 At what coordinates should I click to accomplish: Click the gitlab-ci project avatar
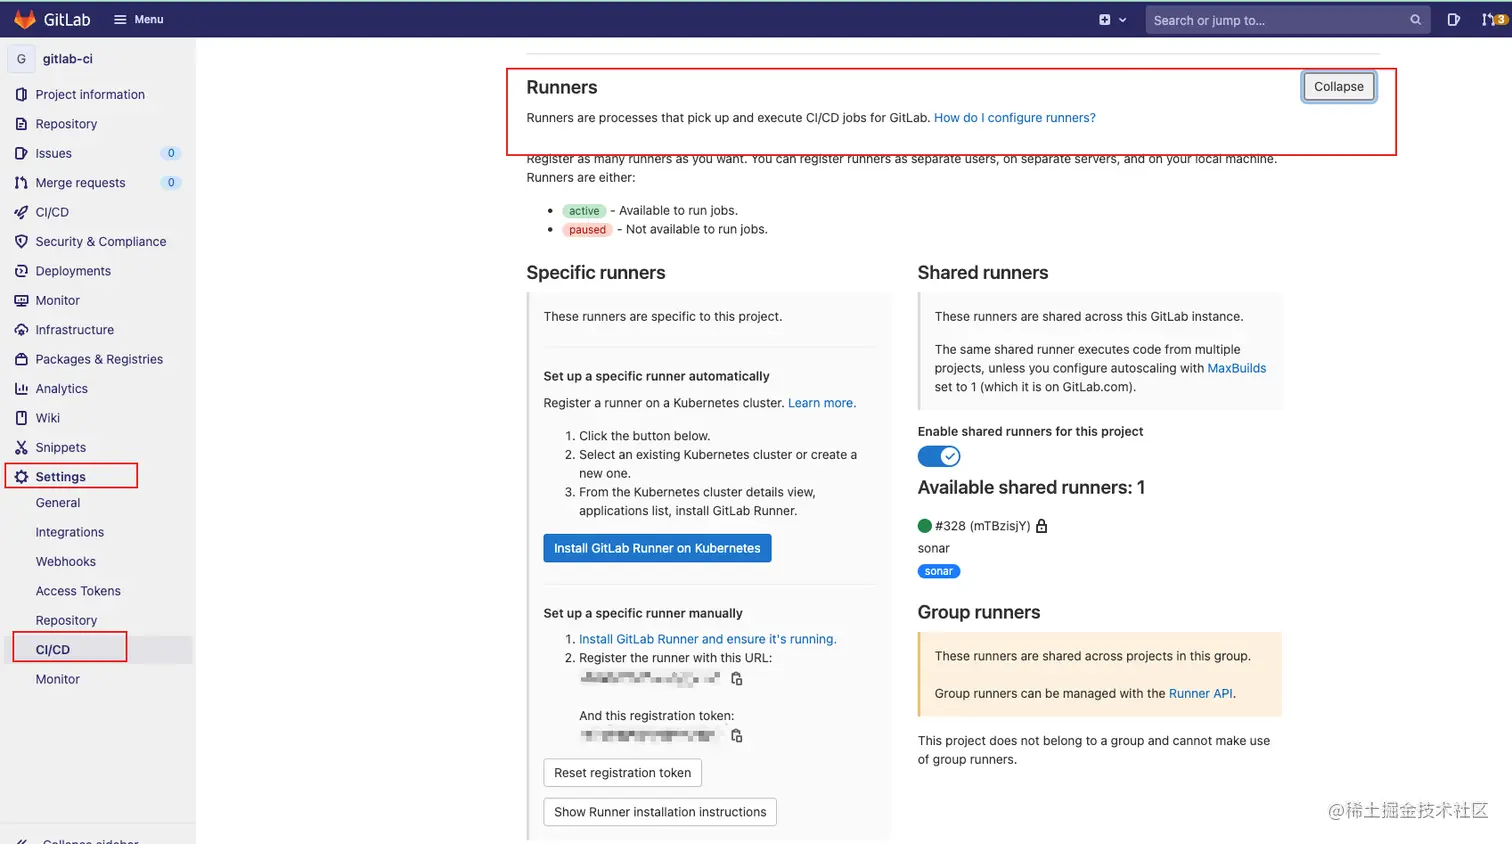[21, 59]
